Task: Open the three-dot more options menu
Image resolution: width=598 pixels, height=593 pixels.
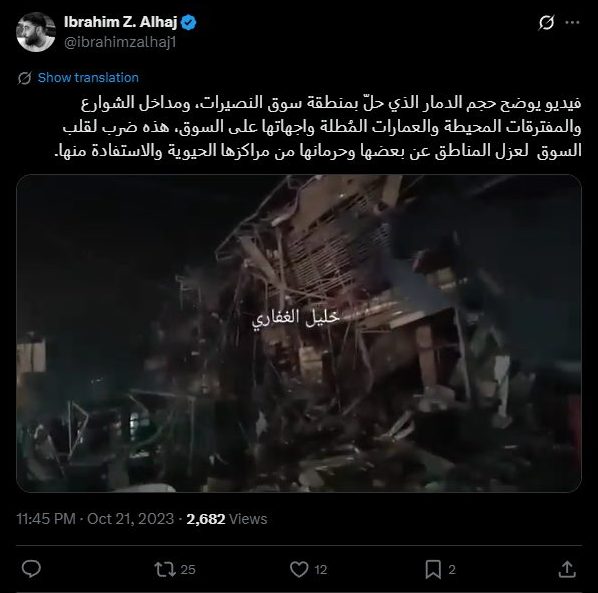Action: tap(572, 23)
